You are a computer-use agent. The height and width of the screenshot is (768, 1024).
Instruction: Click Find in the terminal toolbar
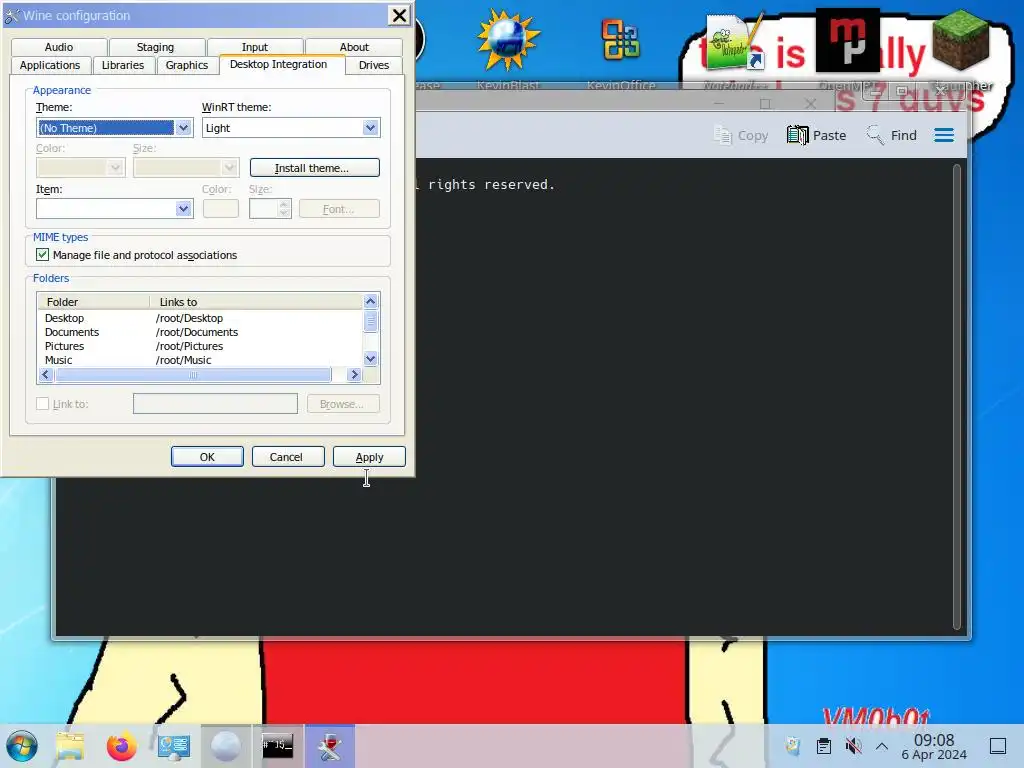point(891,135)
